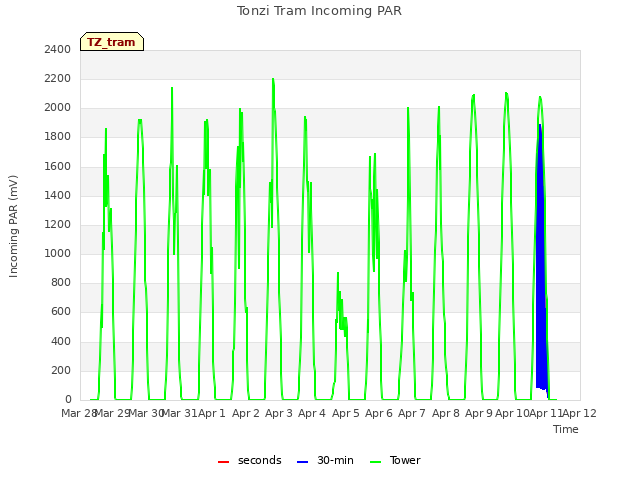Viewport: 640px width, 480px height.
Task: Click the 2200 y-axis tick label
Action: pyautogui.click(x=58, y=78)
